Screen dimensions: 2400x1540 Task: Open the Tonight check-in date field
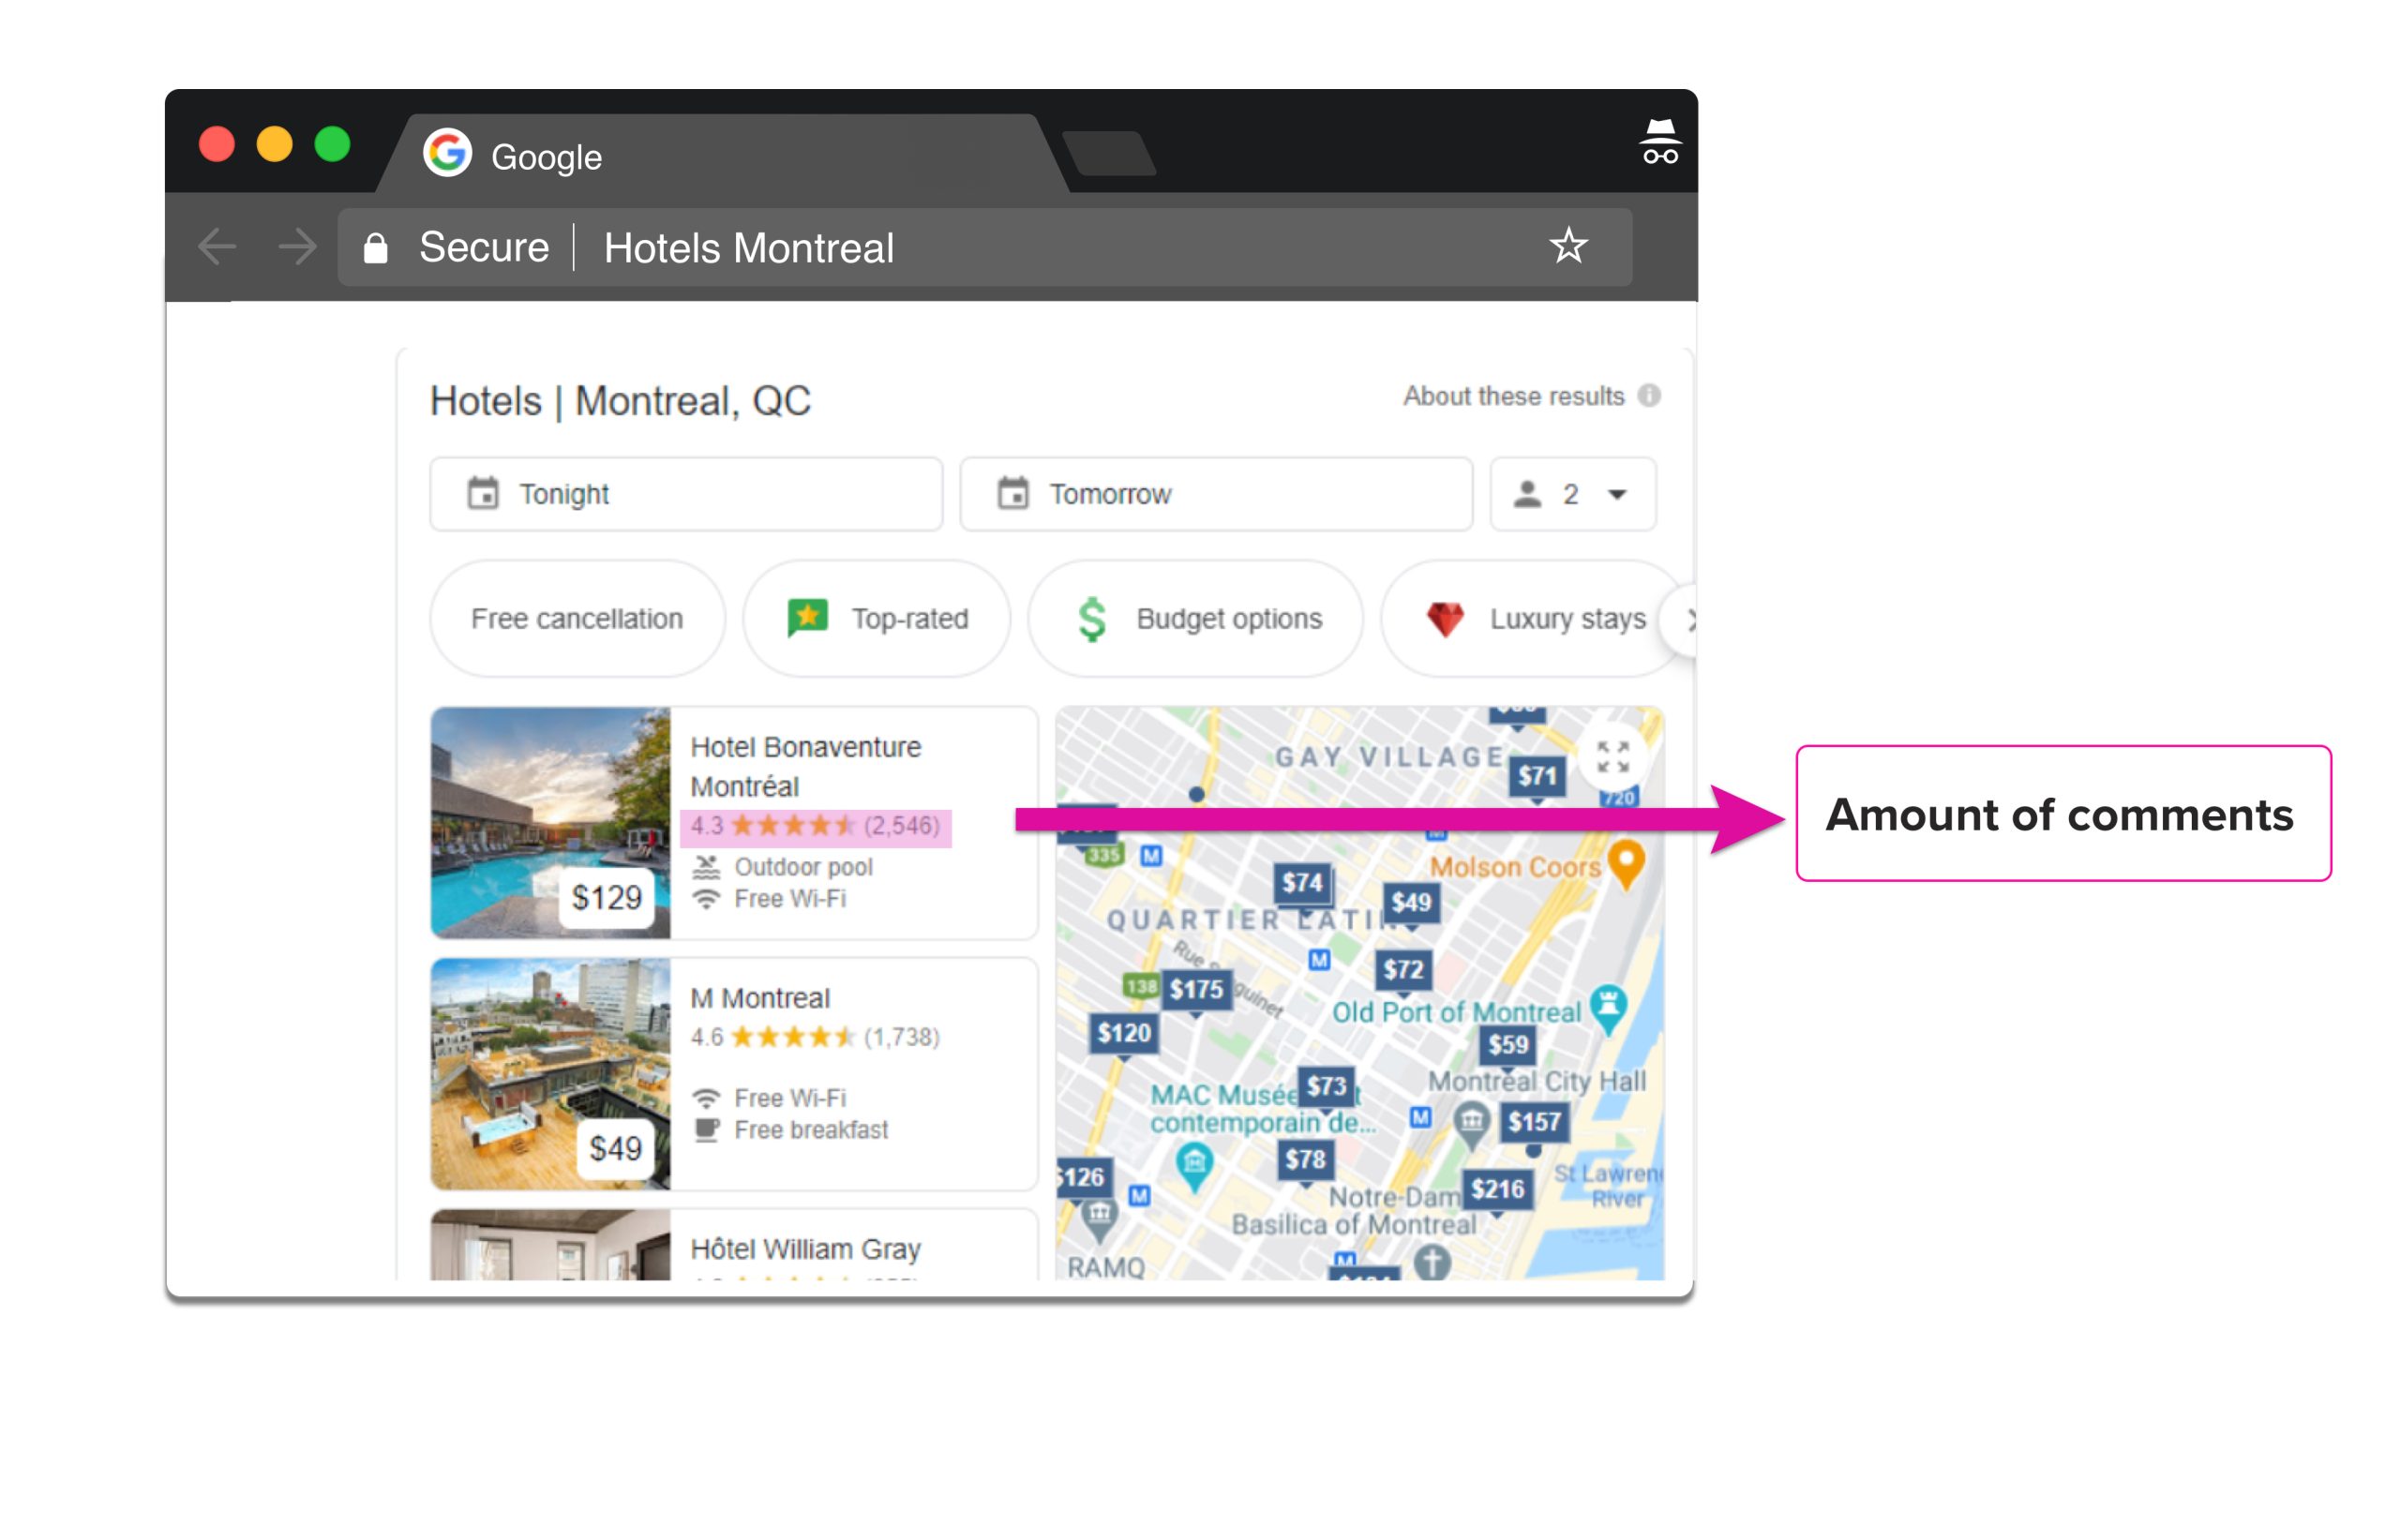pos(686,494)
